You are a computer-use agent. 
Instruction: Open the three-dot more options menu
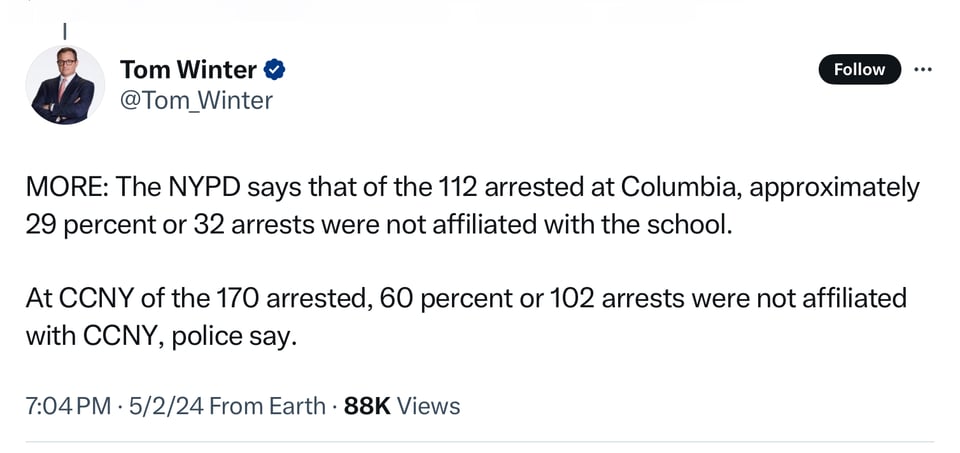(x=923, y=69)
